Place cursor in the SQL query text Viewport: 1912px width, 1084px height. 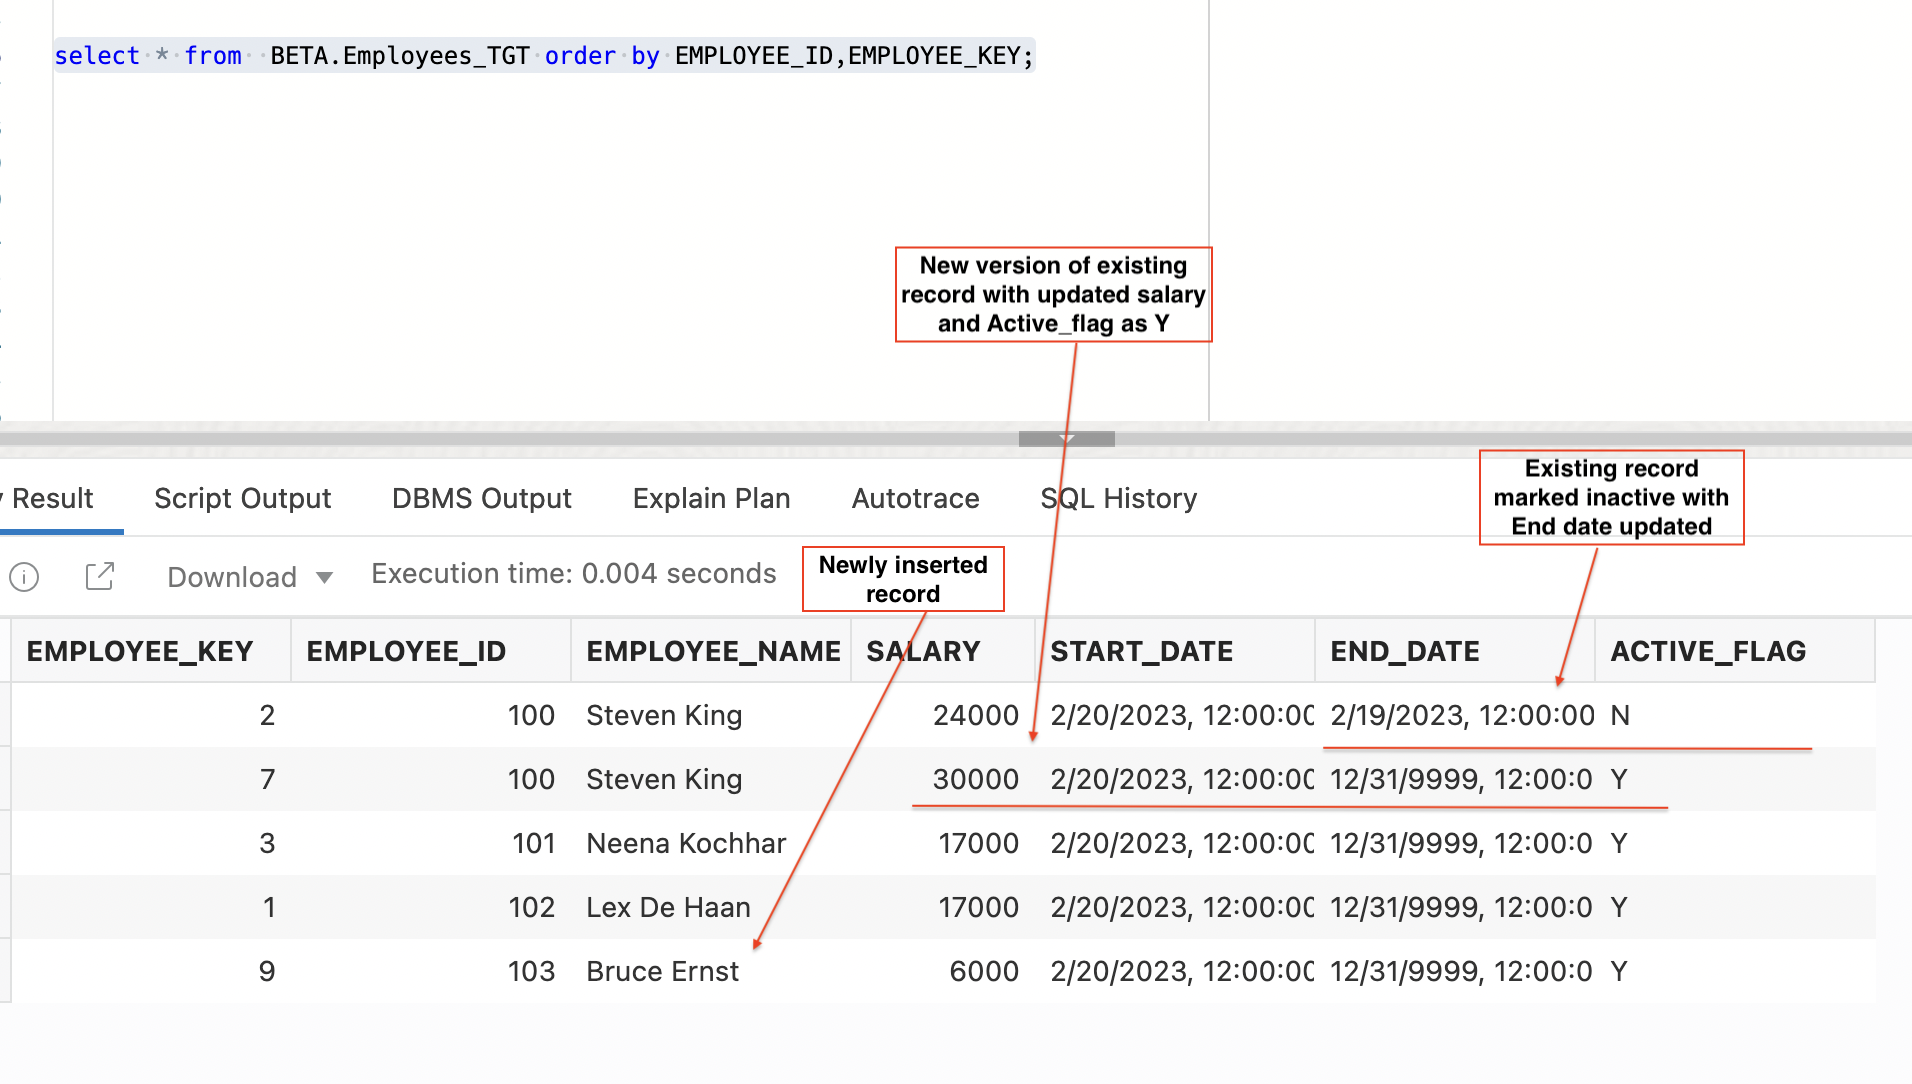(x=545, y=56)
